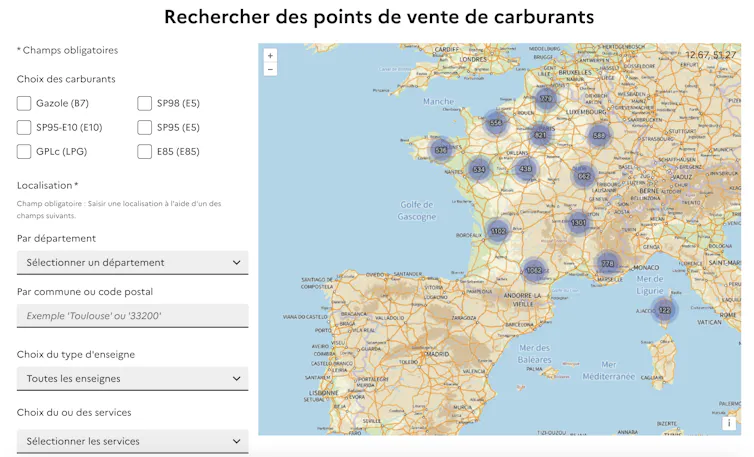Screen dimensions: 754x457
Task: Click the 1102 cluster near Bordeaux
Action: (x=497, y=231)
